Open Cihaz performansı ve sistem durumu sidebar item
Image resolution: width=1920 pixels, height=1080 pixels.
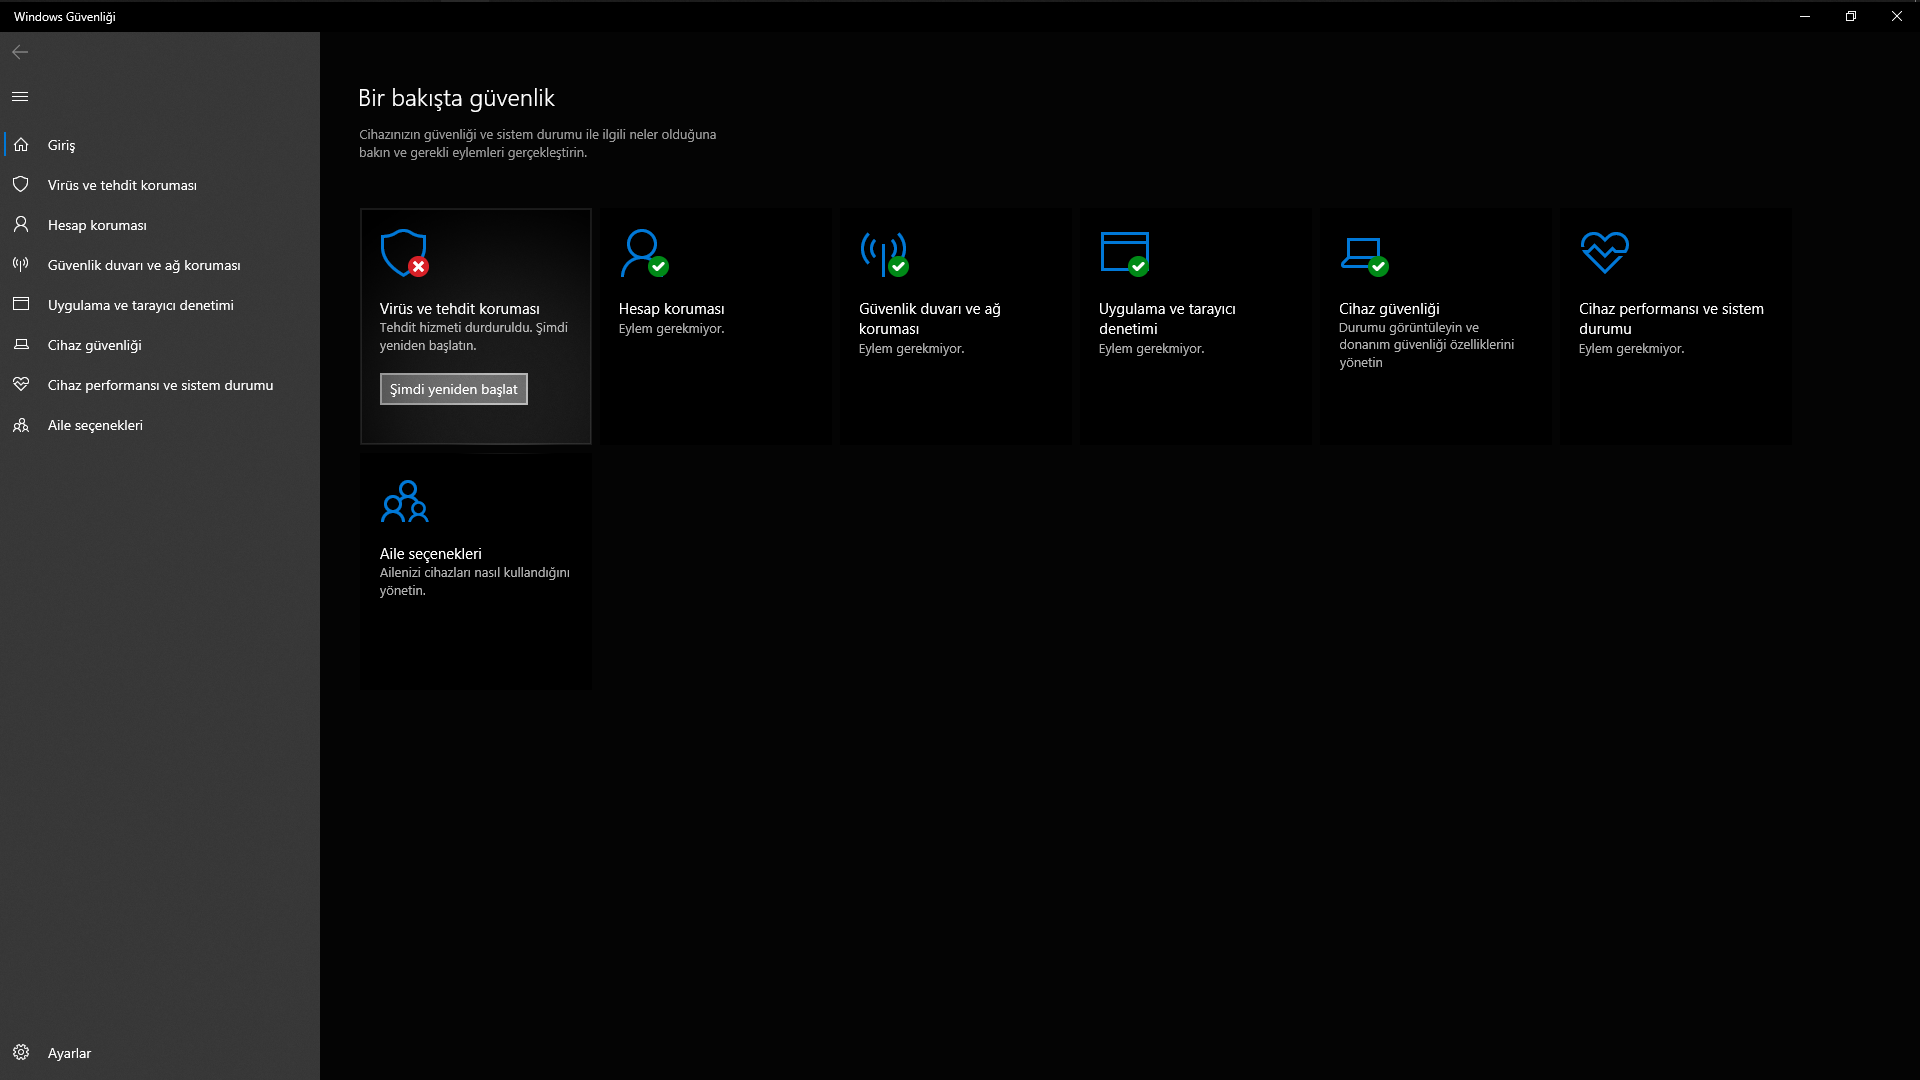pyautogui.click(x=160, y=385)
